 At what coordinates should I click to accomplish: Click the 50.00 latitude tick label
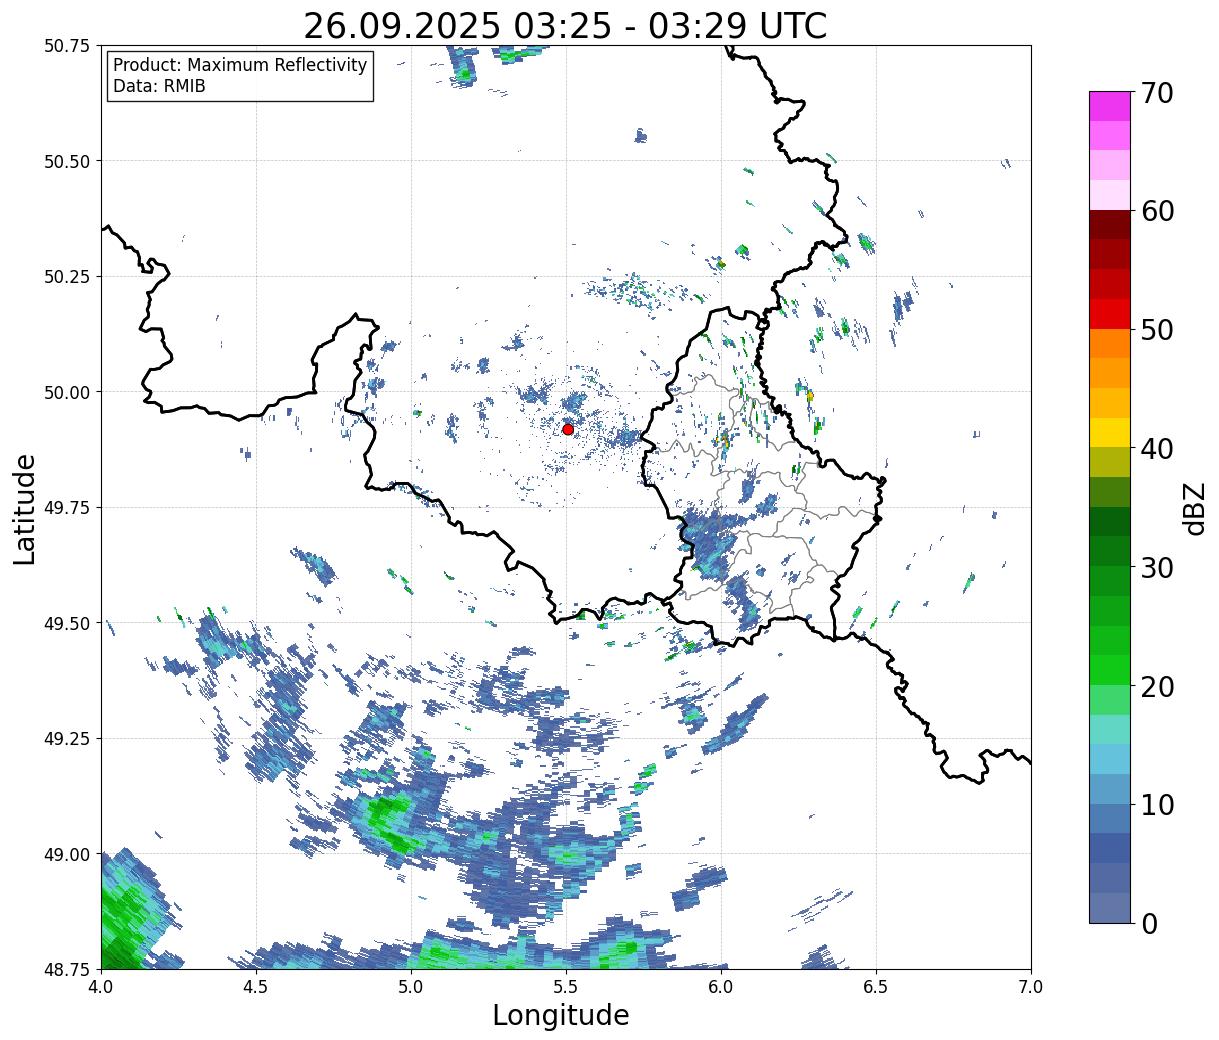pos(67,392)
